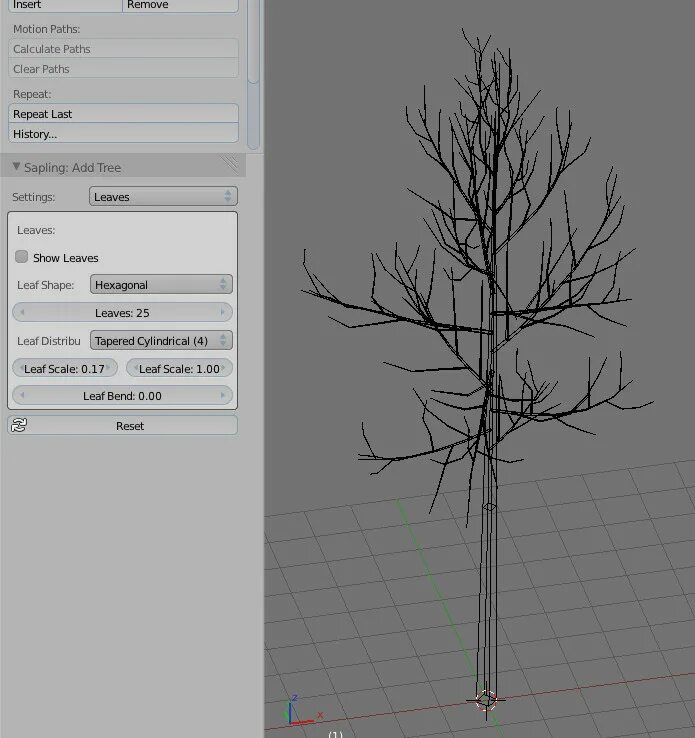Click the Reset button
695x738 pixels.
click(x=123, y=425)
